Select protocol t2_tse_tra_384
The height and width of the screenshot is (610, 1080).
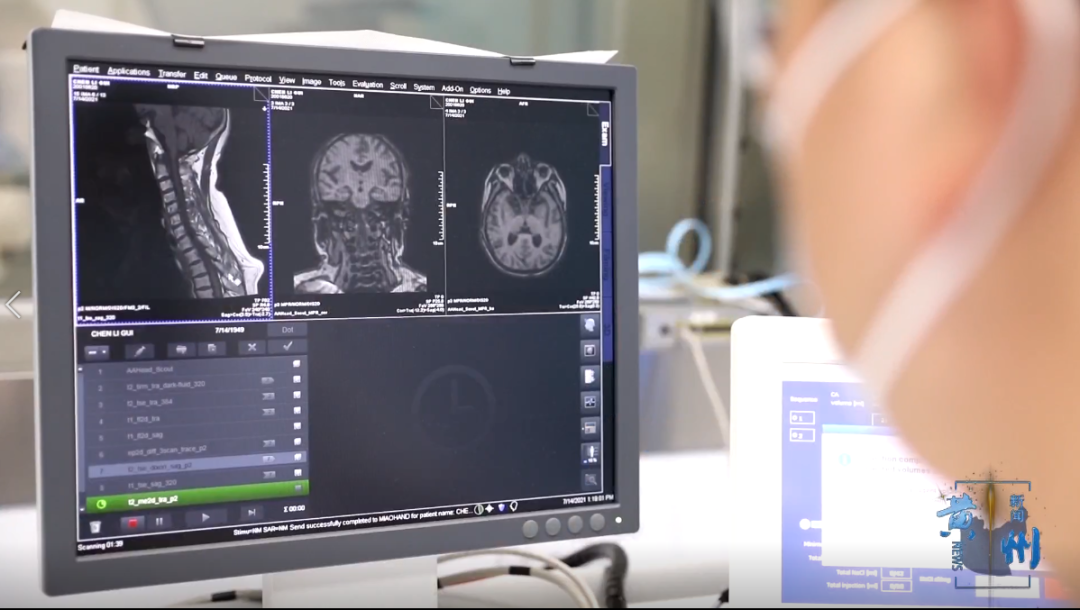(x=196, y=401)
